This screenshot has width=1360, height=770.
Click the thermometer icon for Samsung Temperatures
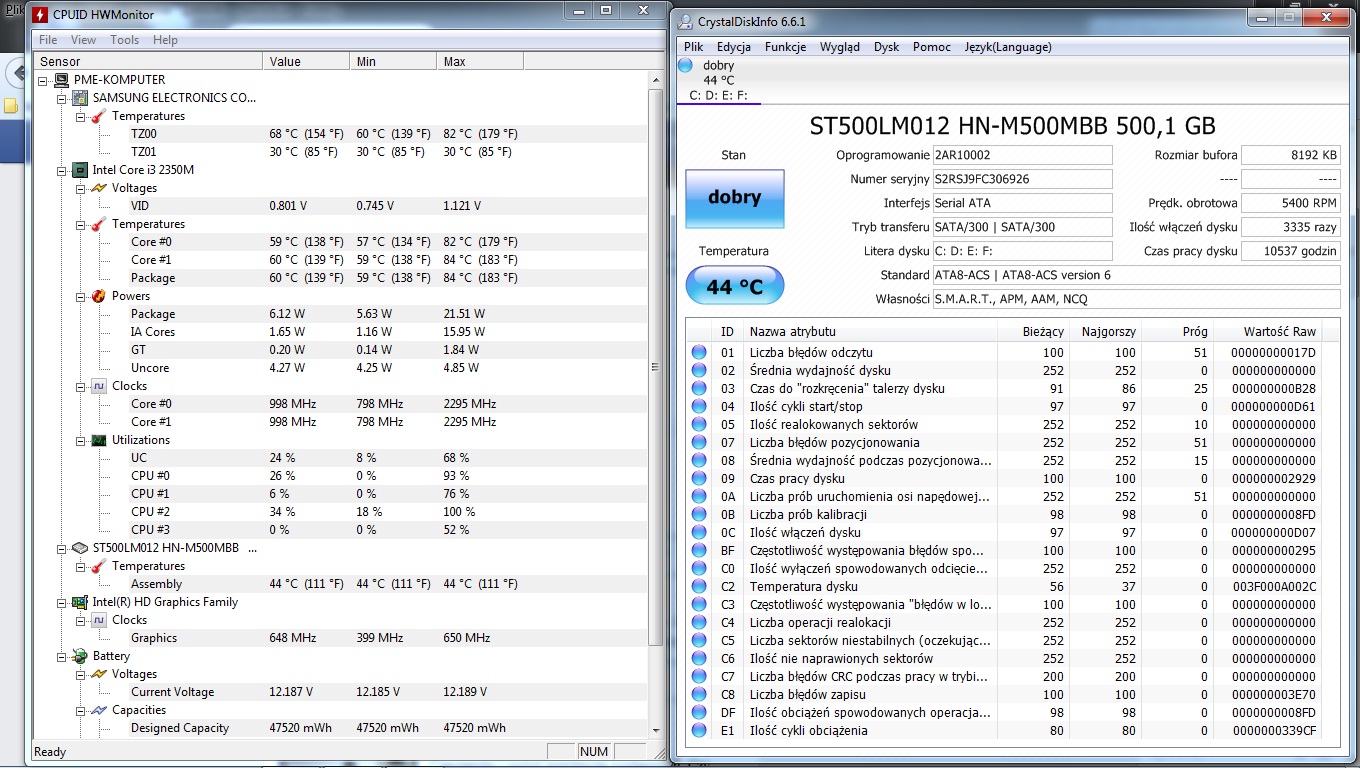99,116
